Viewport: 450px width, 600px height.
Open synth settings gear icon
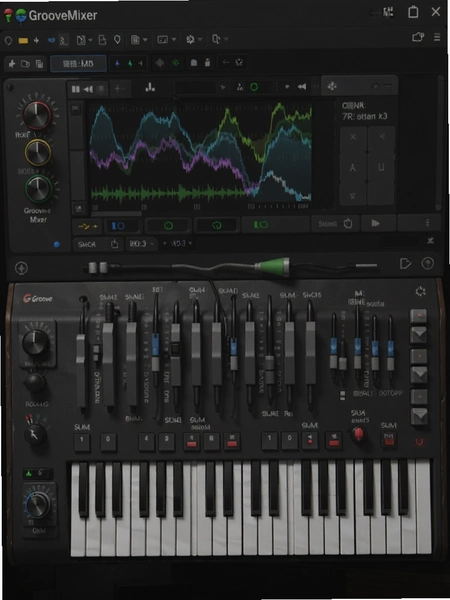(421, 292)
